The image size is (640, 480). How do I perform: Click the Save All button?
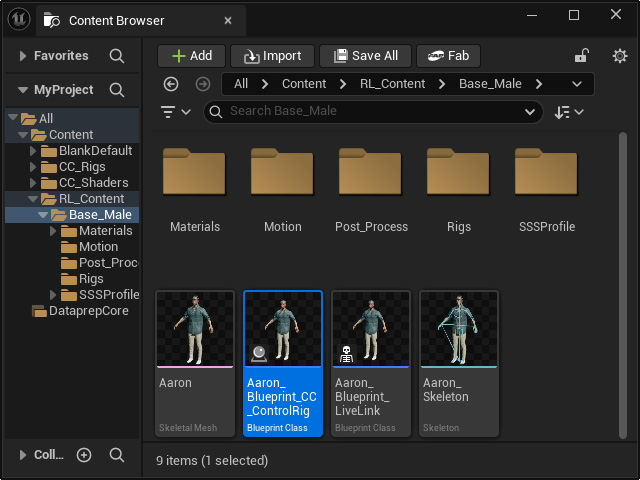pyautogui.click(x=365, y=56)
